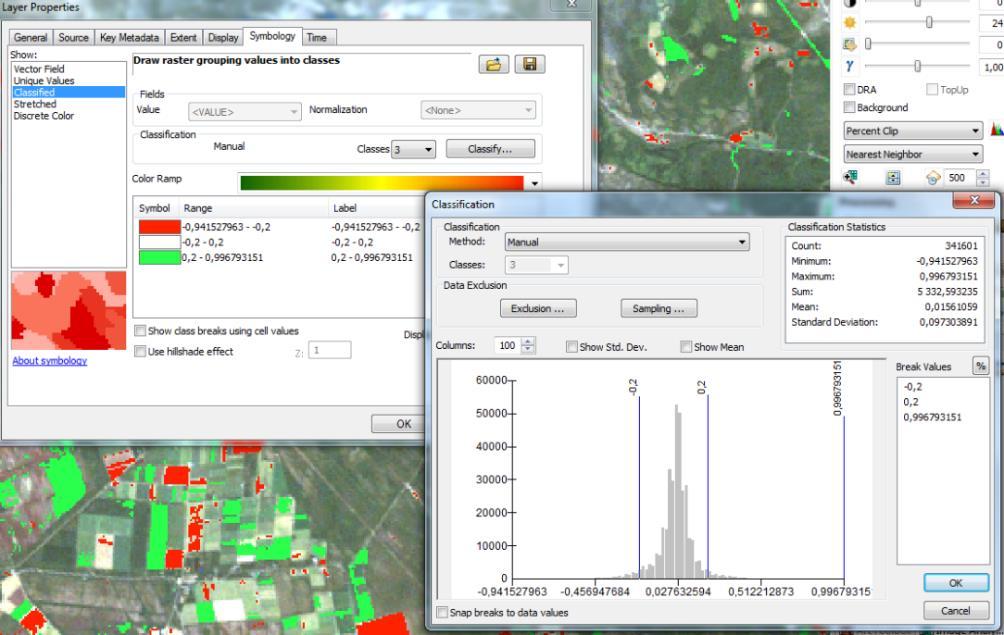Click the Sampling ... button
This screenshot has width=1004, height=635.
click(x=659, y=309)
